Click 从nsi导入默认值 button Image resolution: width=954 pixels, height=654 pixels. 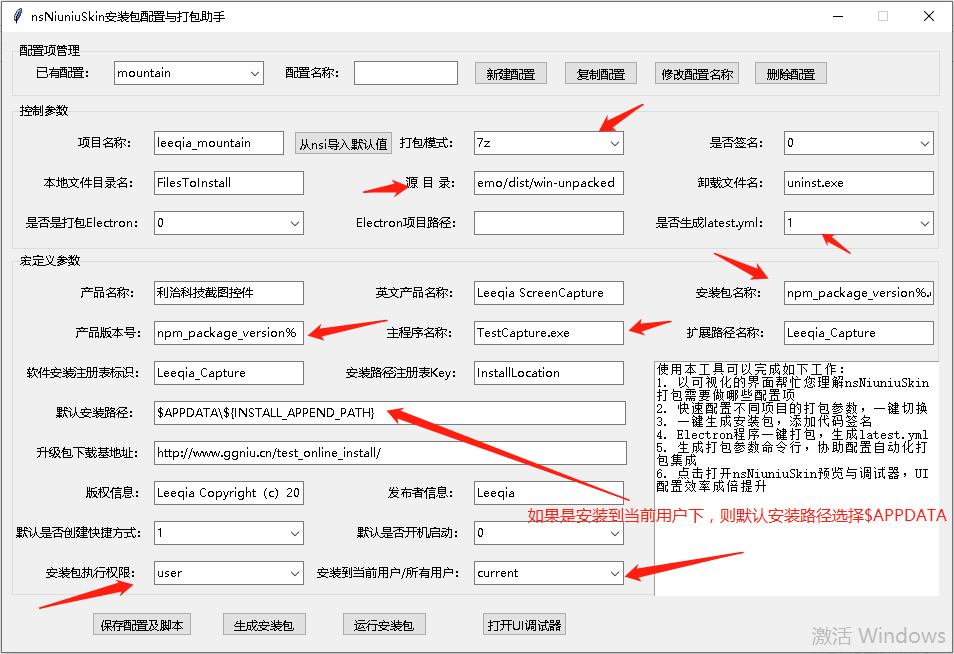coord(343,144)
